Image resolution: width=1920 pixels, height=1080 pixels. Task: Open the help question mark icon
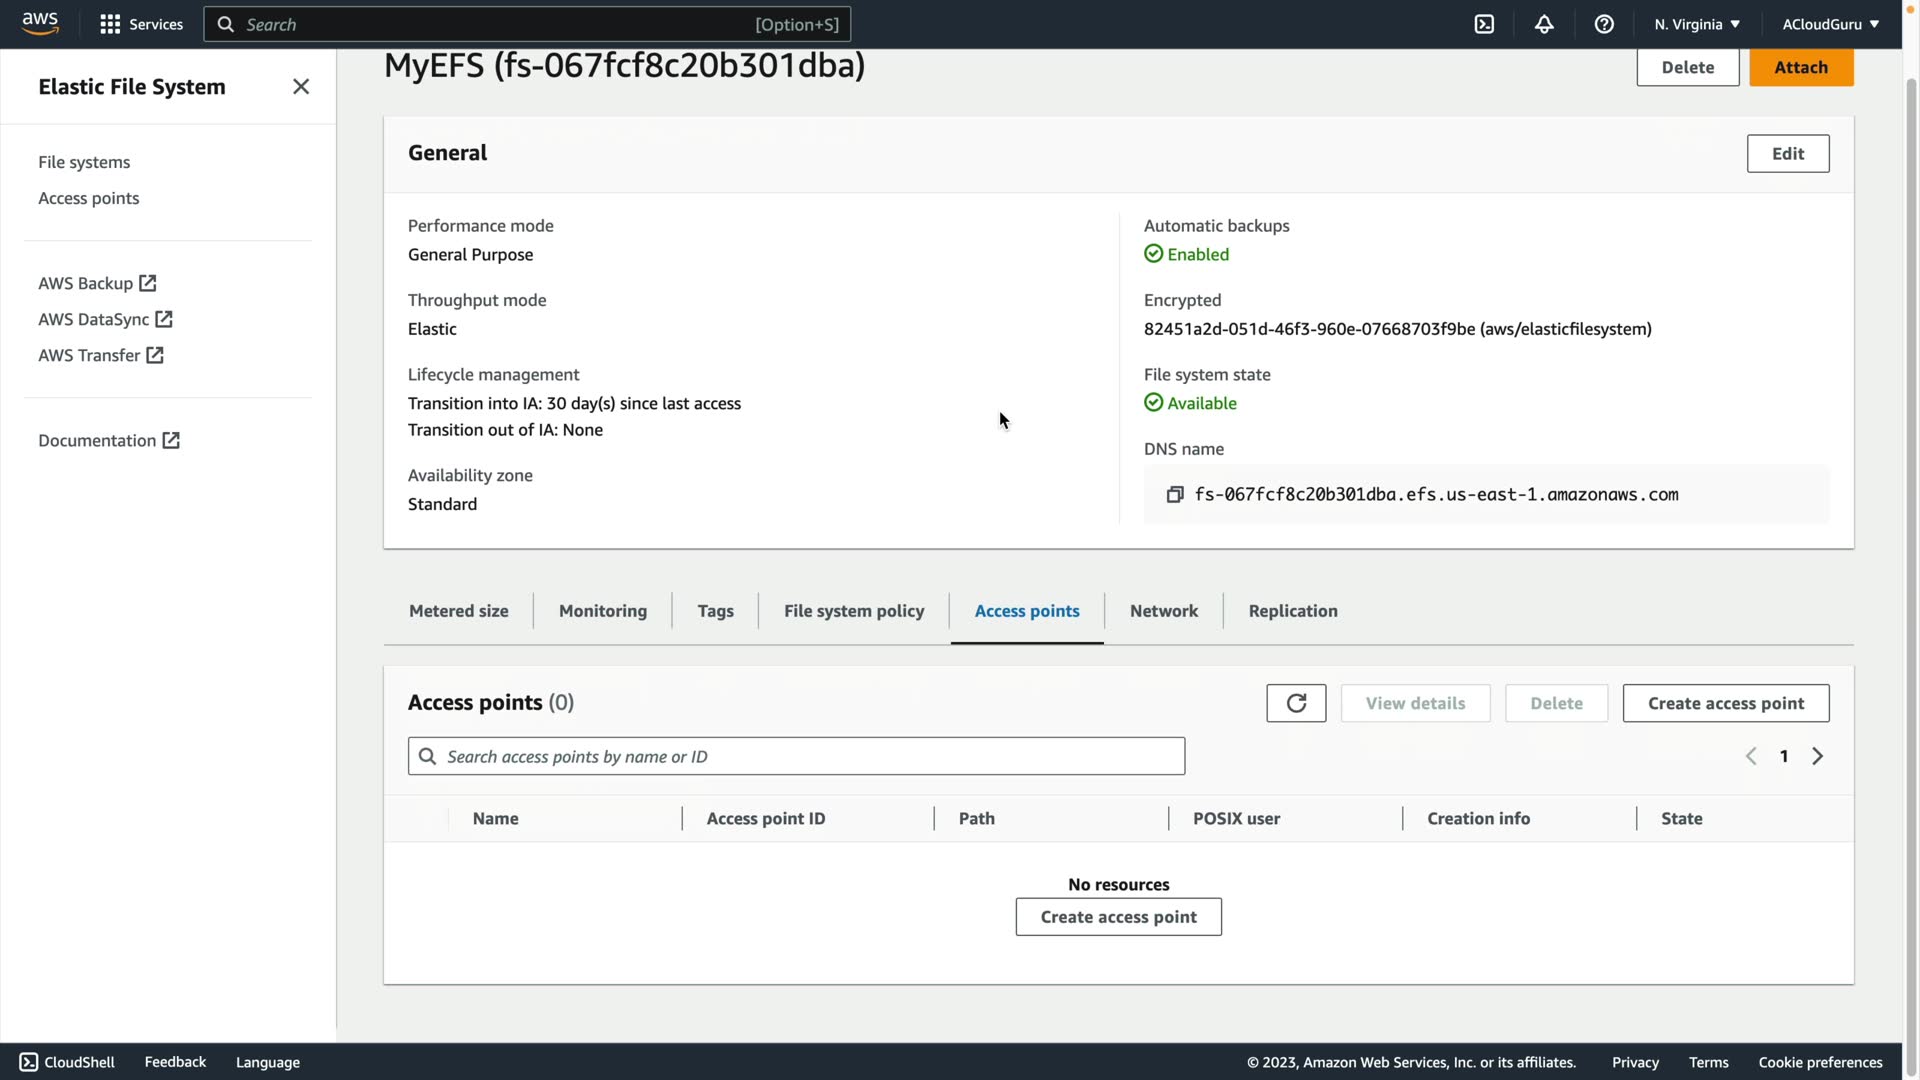point(1604,24)
